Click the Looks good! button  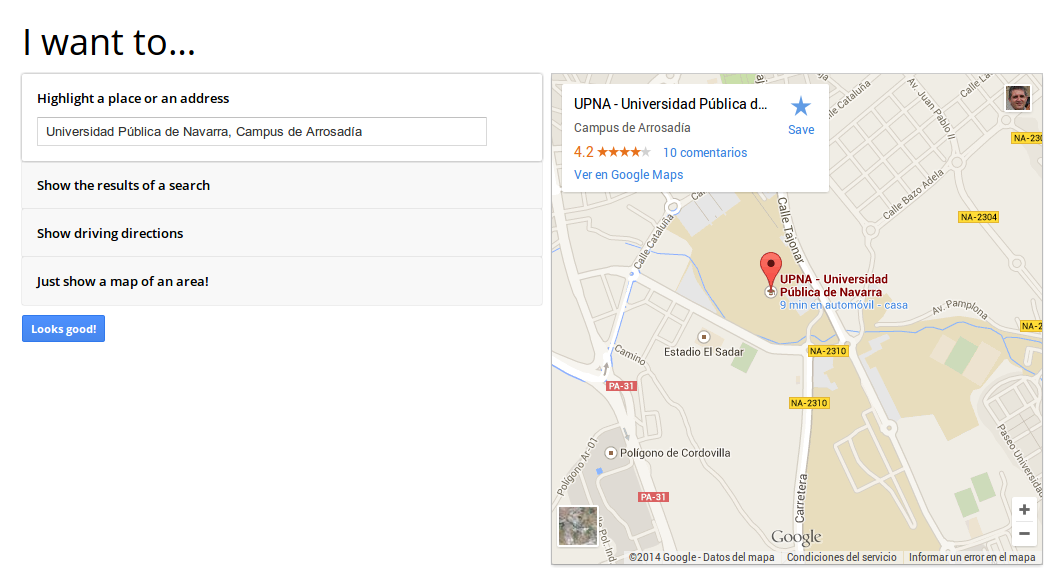click(64, 328)
